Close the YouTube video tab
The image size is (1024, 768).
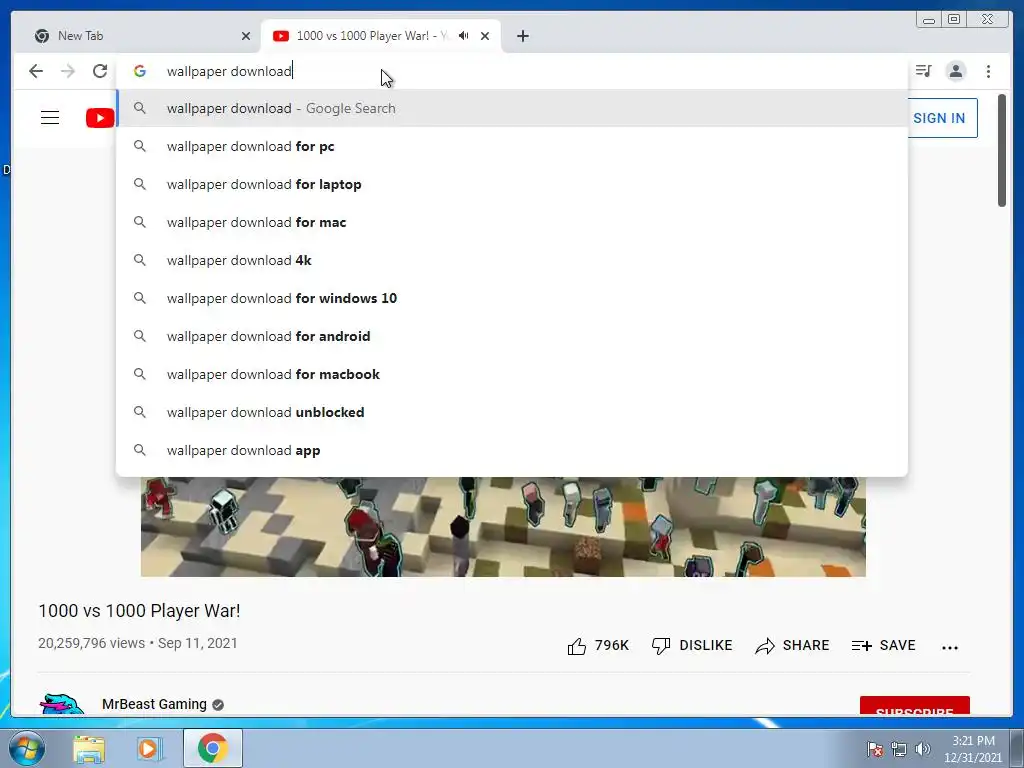click(485, 36)
